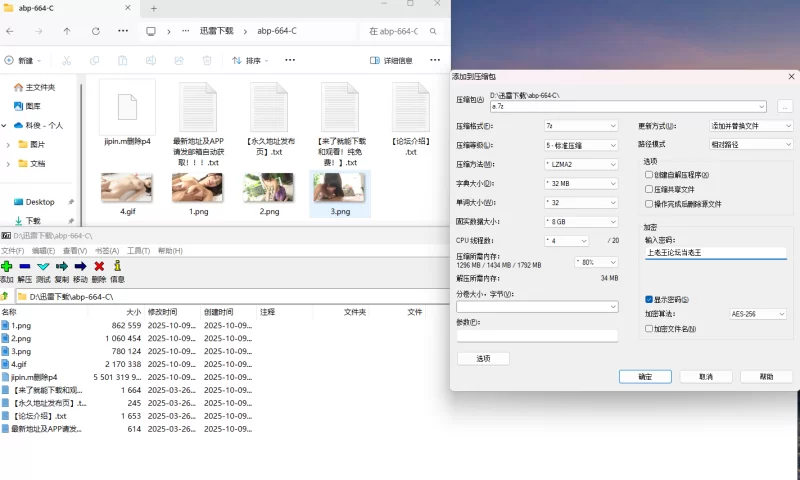Click the 输入密码 password field
This screenshot has width=800, height=480.
point(716,253)
